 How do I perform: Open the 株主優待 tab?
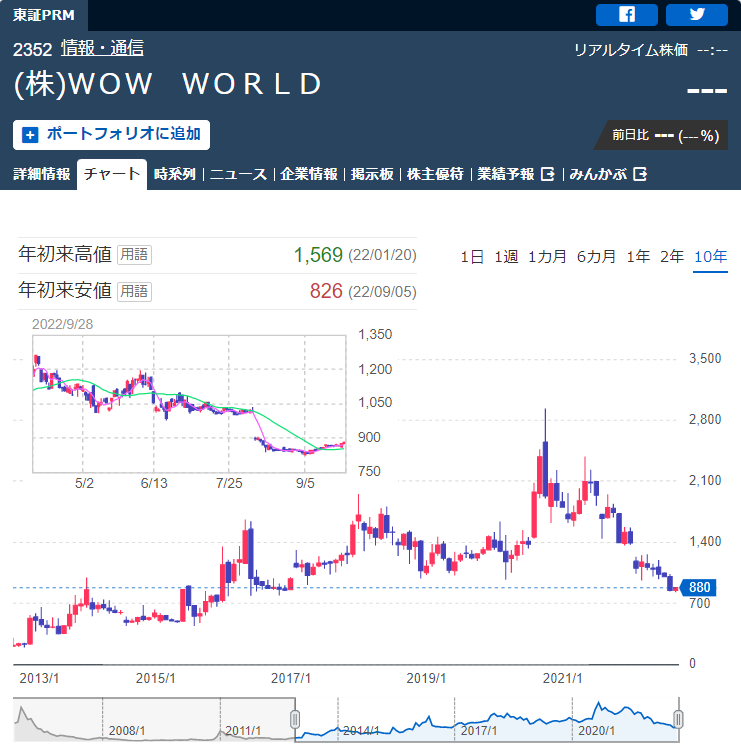click(436, 174)
